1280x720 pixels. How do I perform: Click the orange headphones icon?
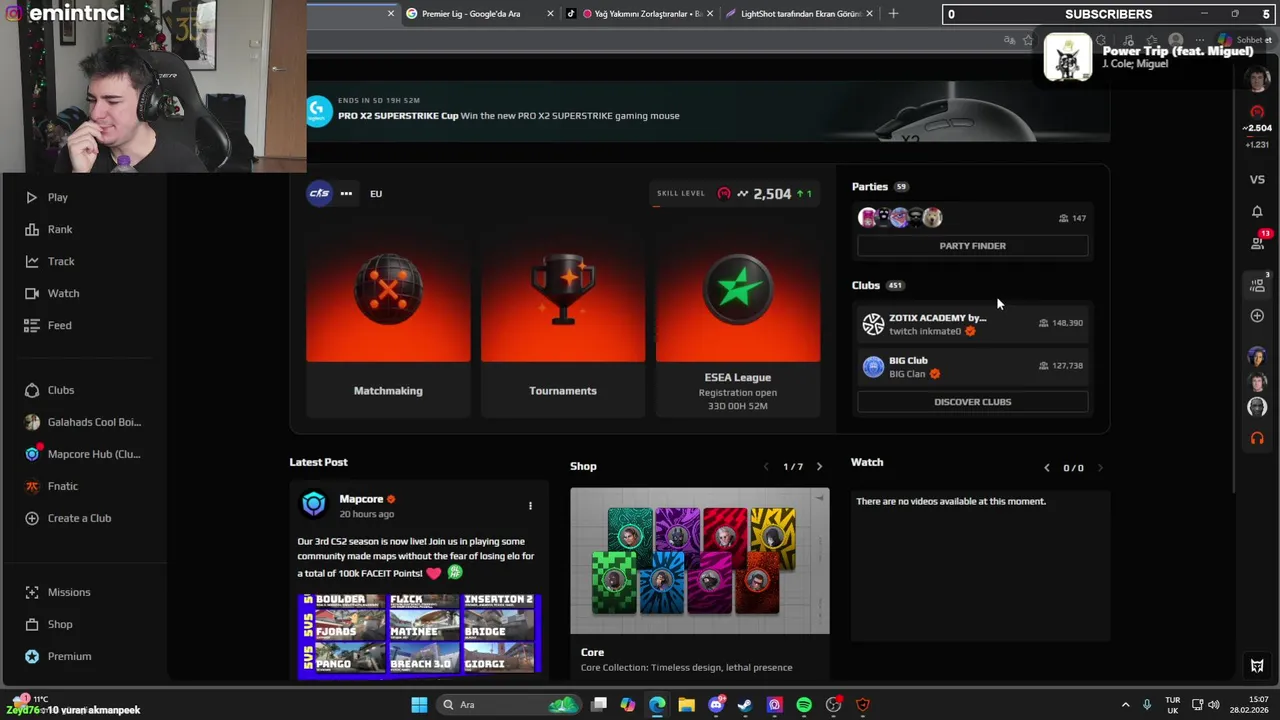point(1257,438)
